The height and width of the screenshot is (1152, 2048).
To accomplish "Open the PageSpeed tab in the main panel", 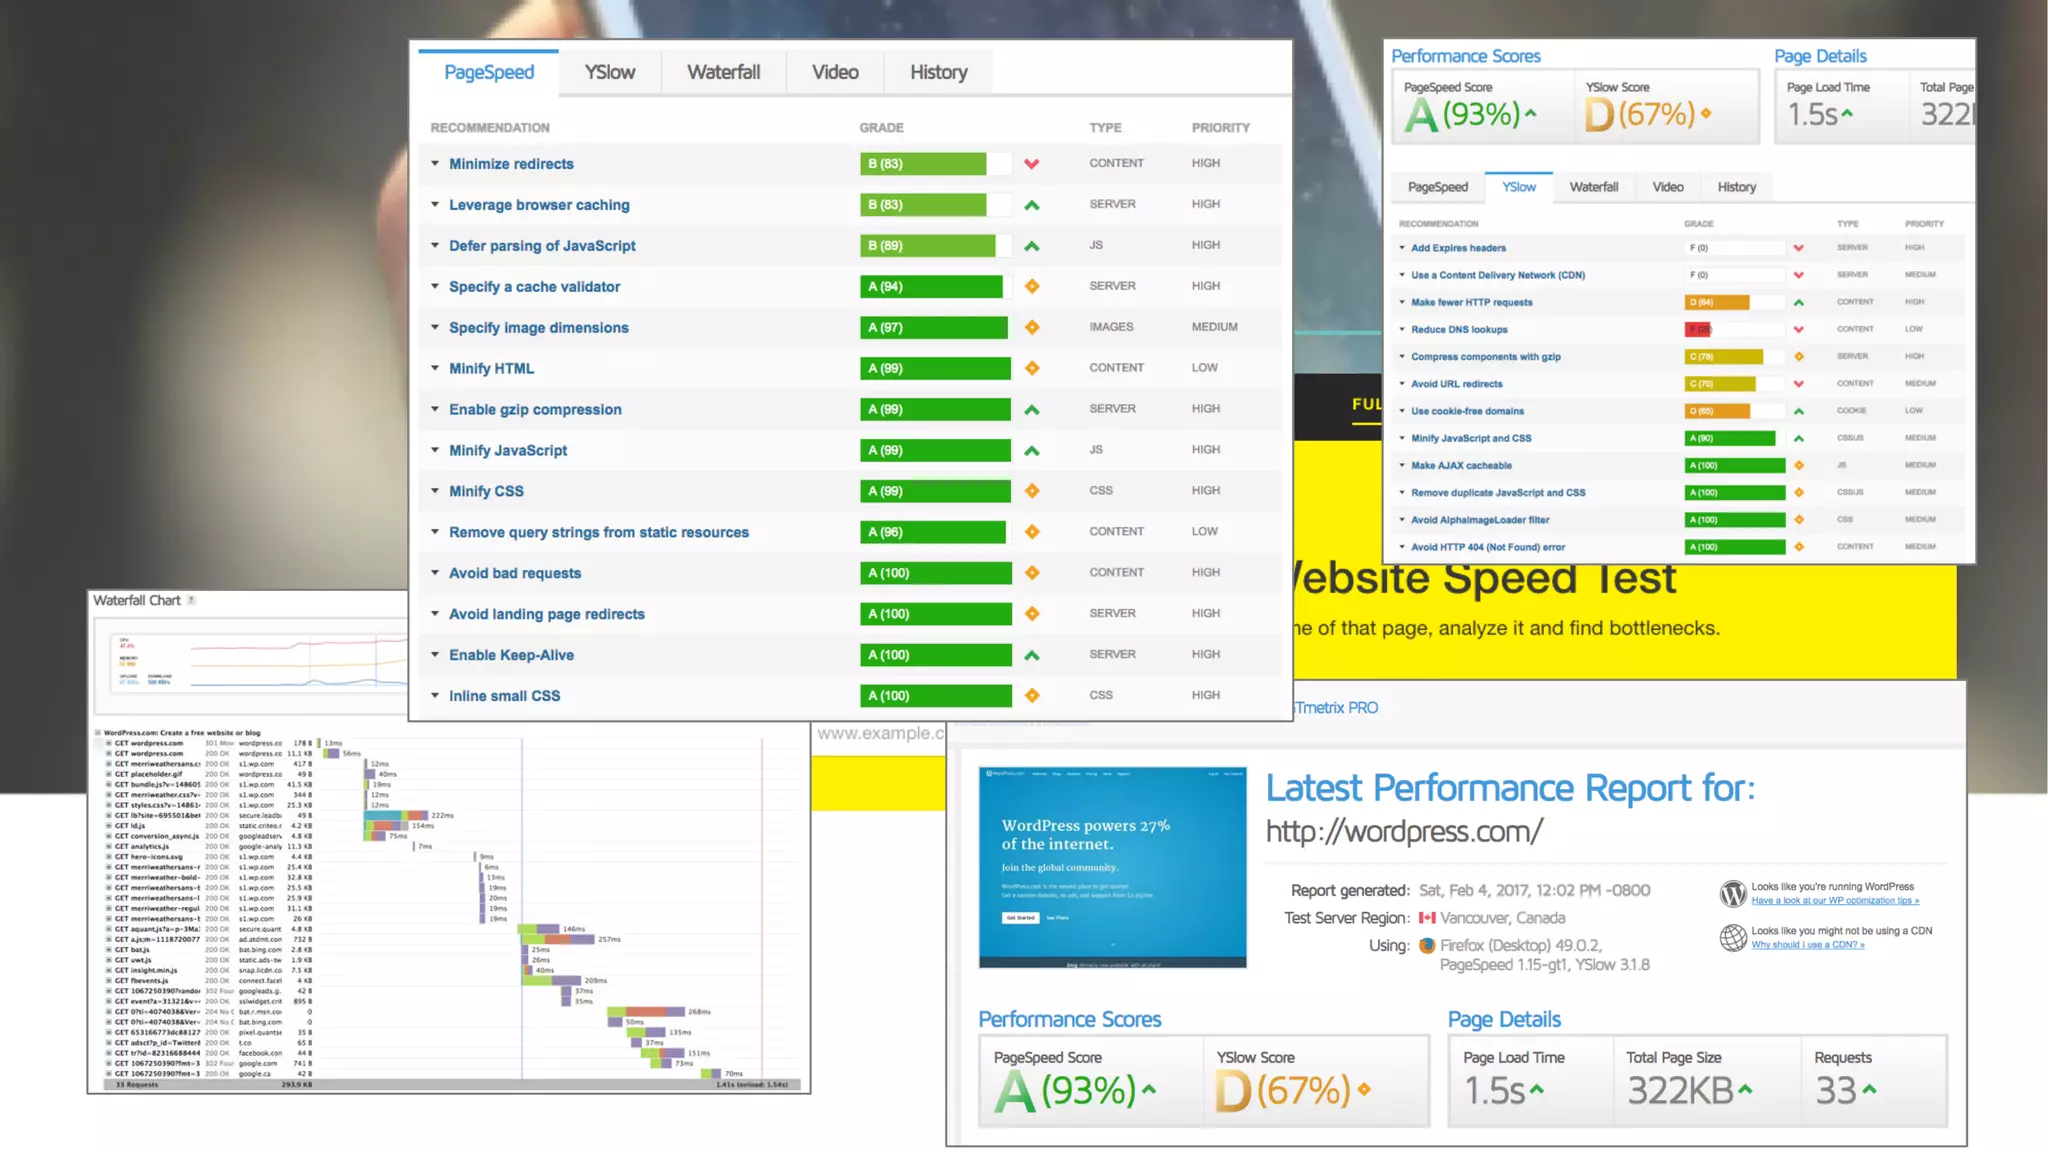I will coord(489,72).
